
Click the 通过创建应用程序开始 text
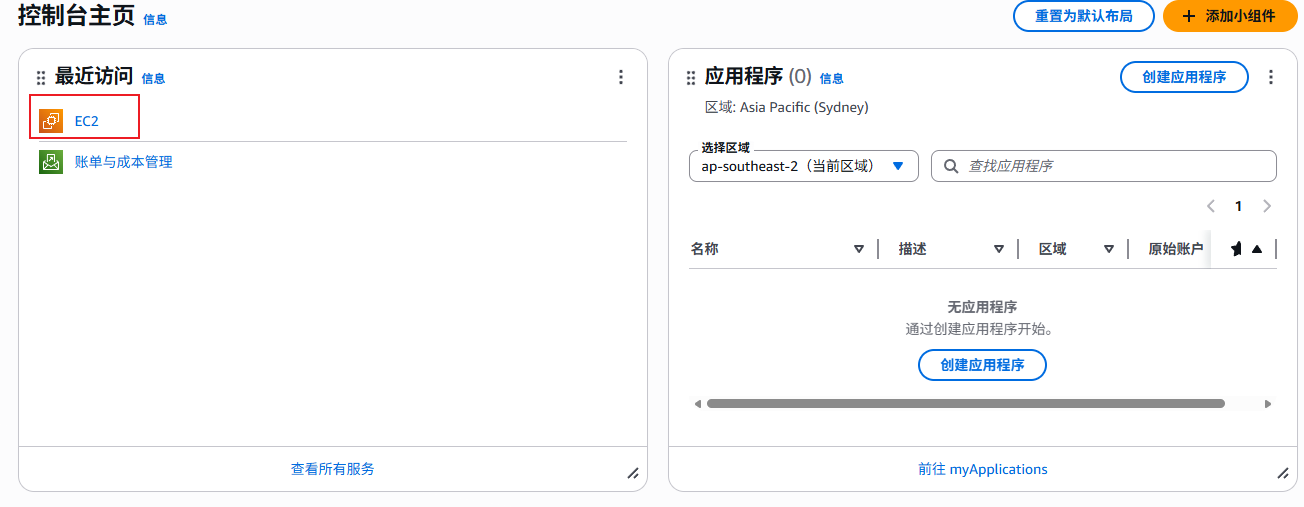pyautogui.click(x=982, y=328)
